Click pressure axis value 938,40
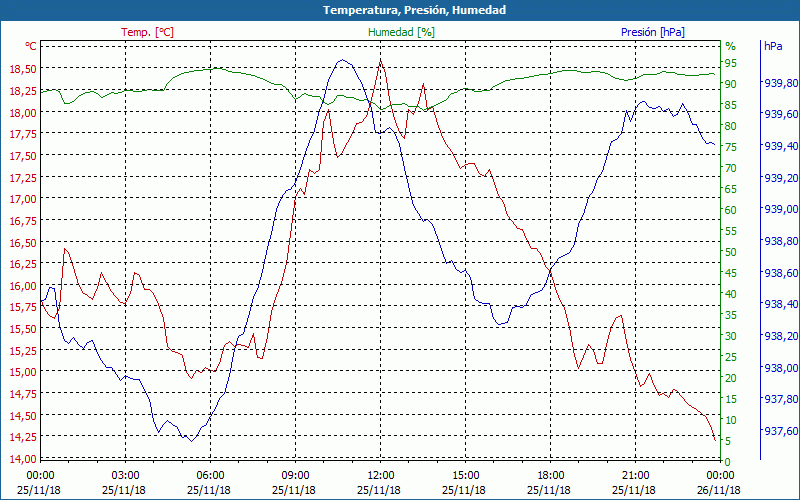Viewport: 800px width, 500px height. pyautogui.click(x=781, y=305)
